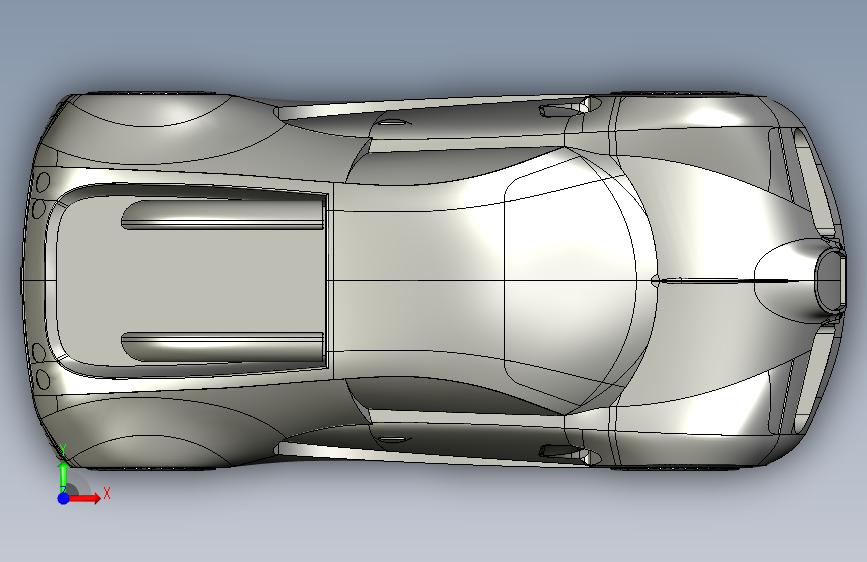Click the blue Z axis ball of the triad
Image resolution: width=867 pixels, height=562 pixels.
tap(63, 498)
